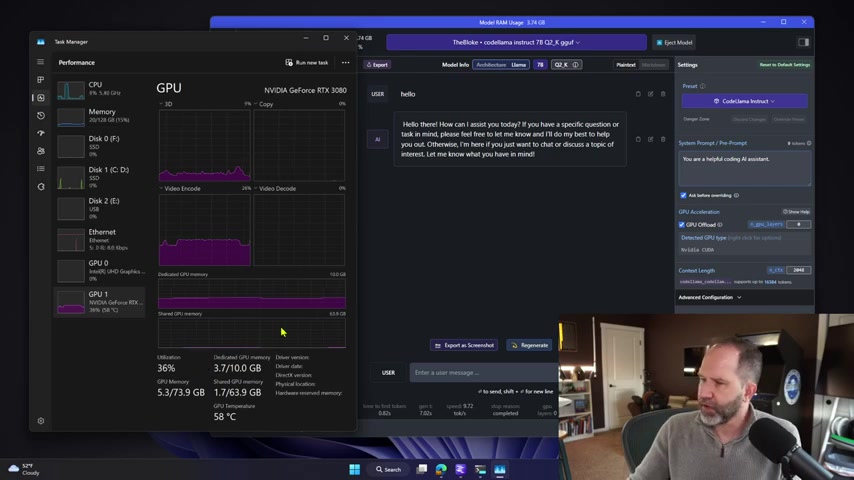
Task: Delete the AI response message
Action: (x=663, y=139)
